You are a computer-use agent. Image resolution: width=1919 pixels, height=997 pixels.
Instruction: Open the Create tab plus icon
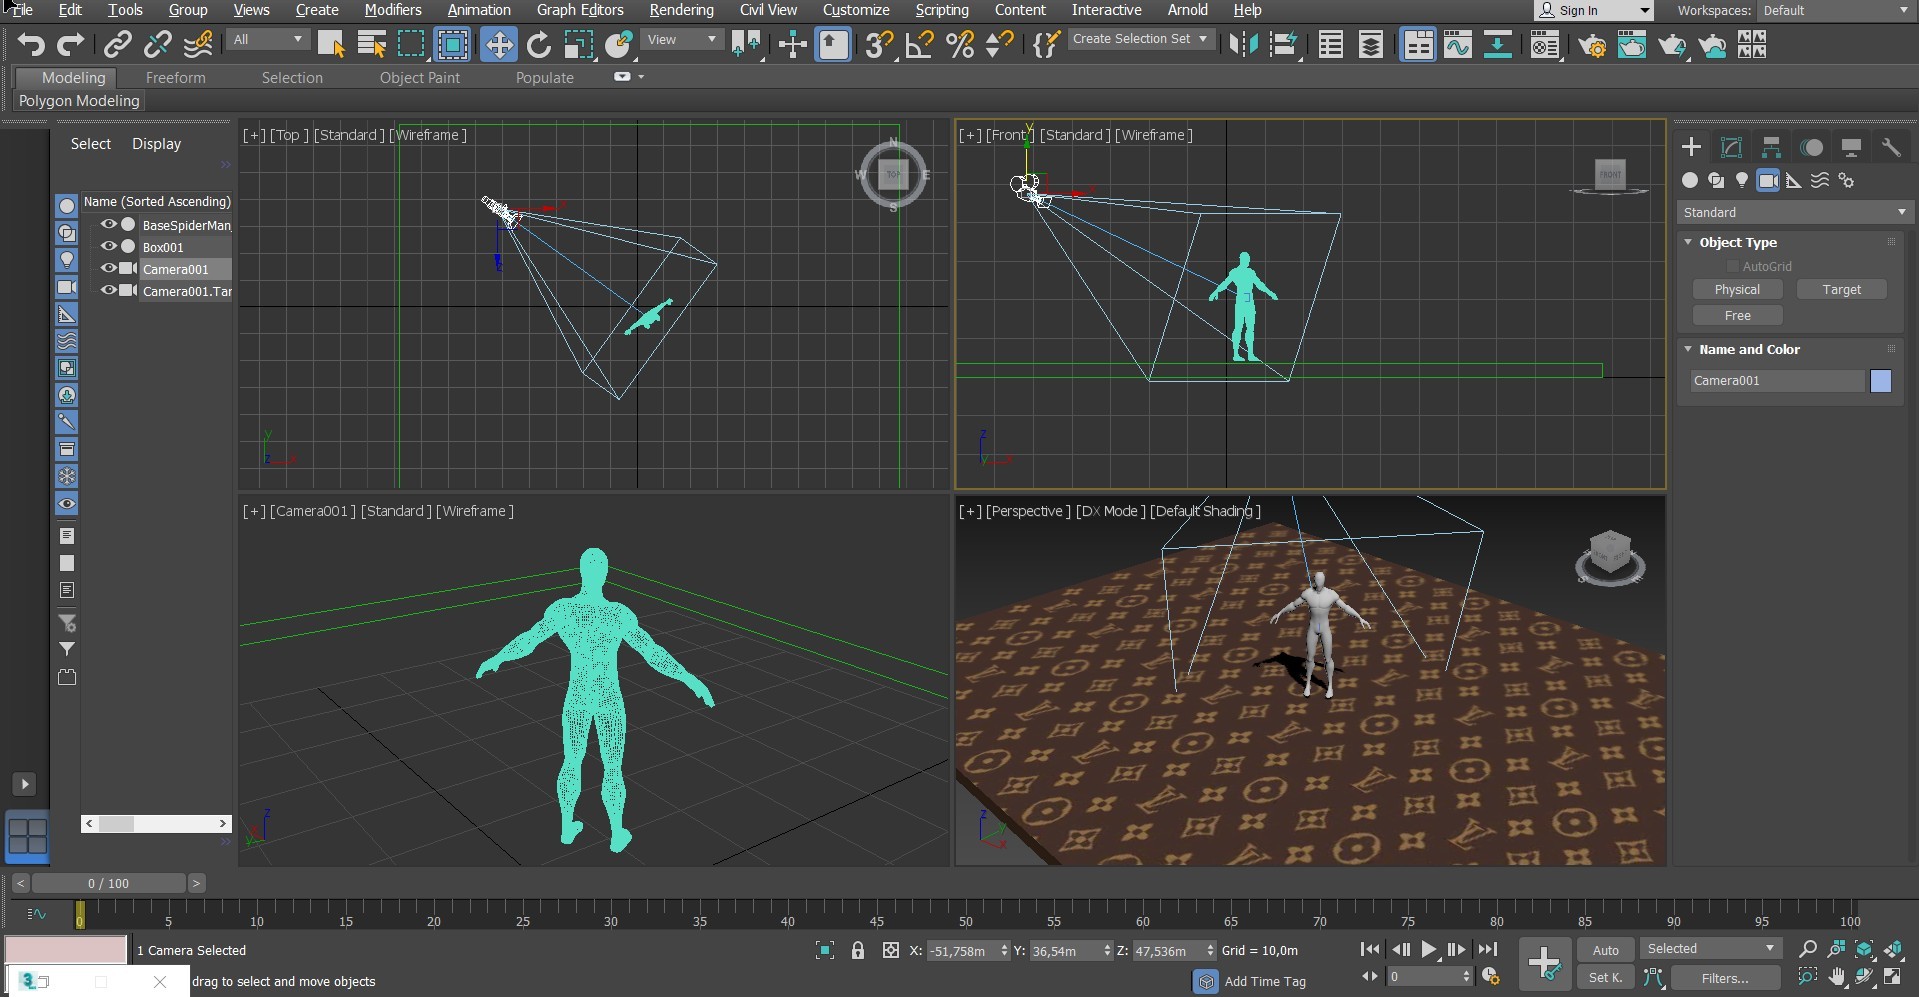(1691, 147)
